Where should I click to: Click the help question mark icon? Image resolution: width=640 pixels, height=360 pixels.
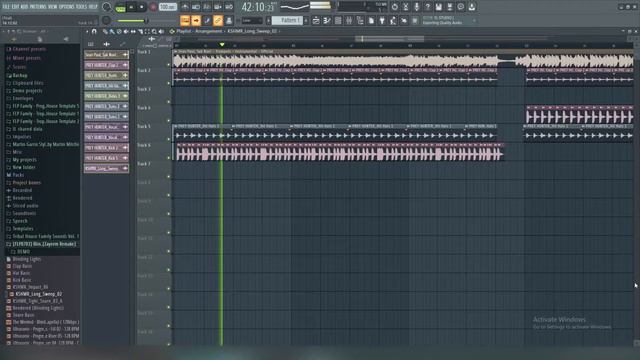click(x=427, y=7)
